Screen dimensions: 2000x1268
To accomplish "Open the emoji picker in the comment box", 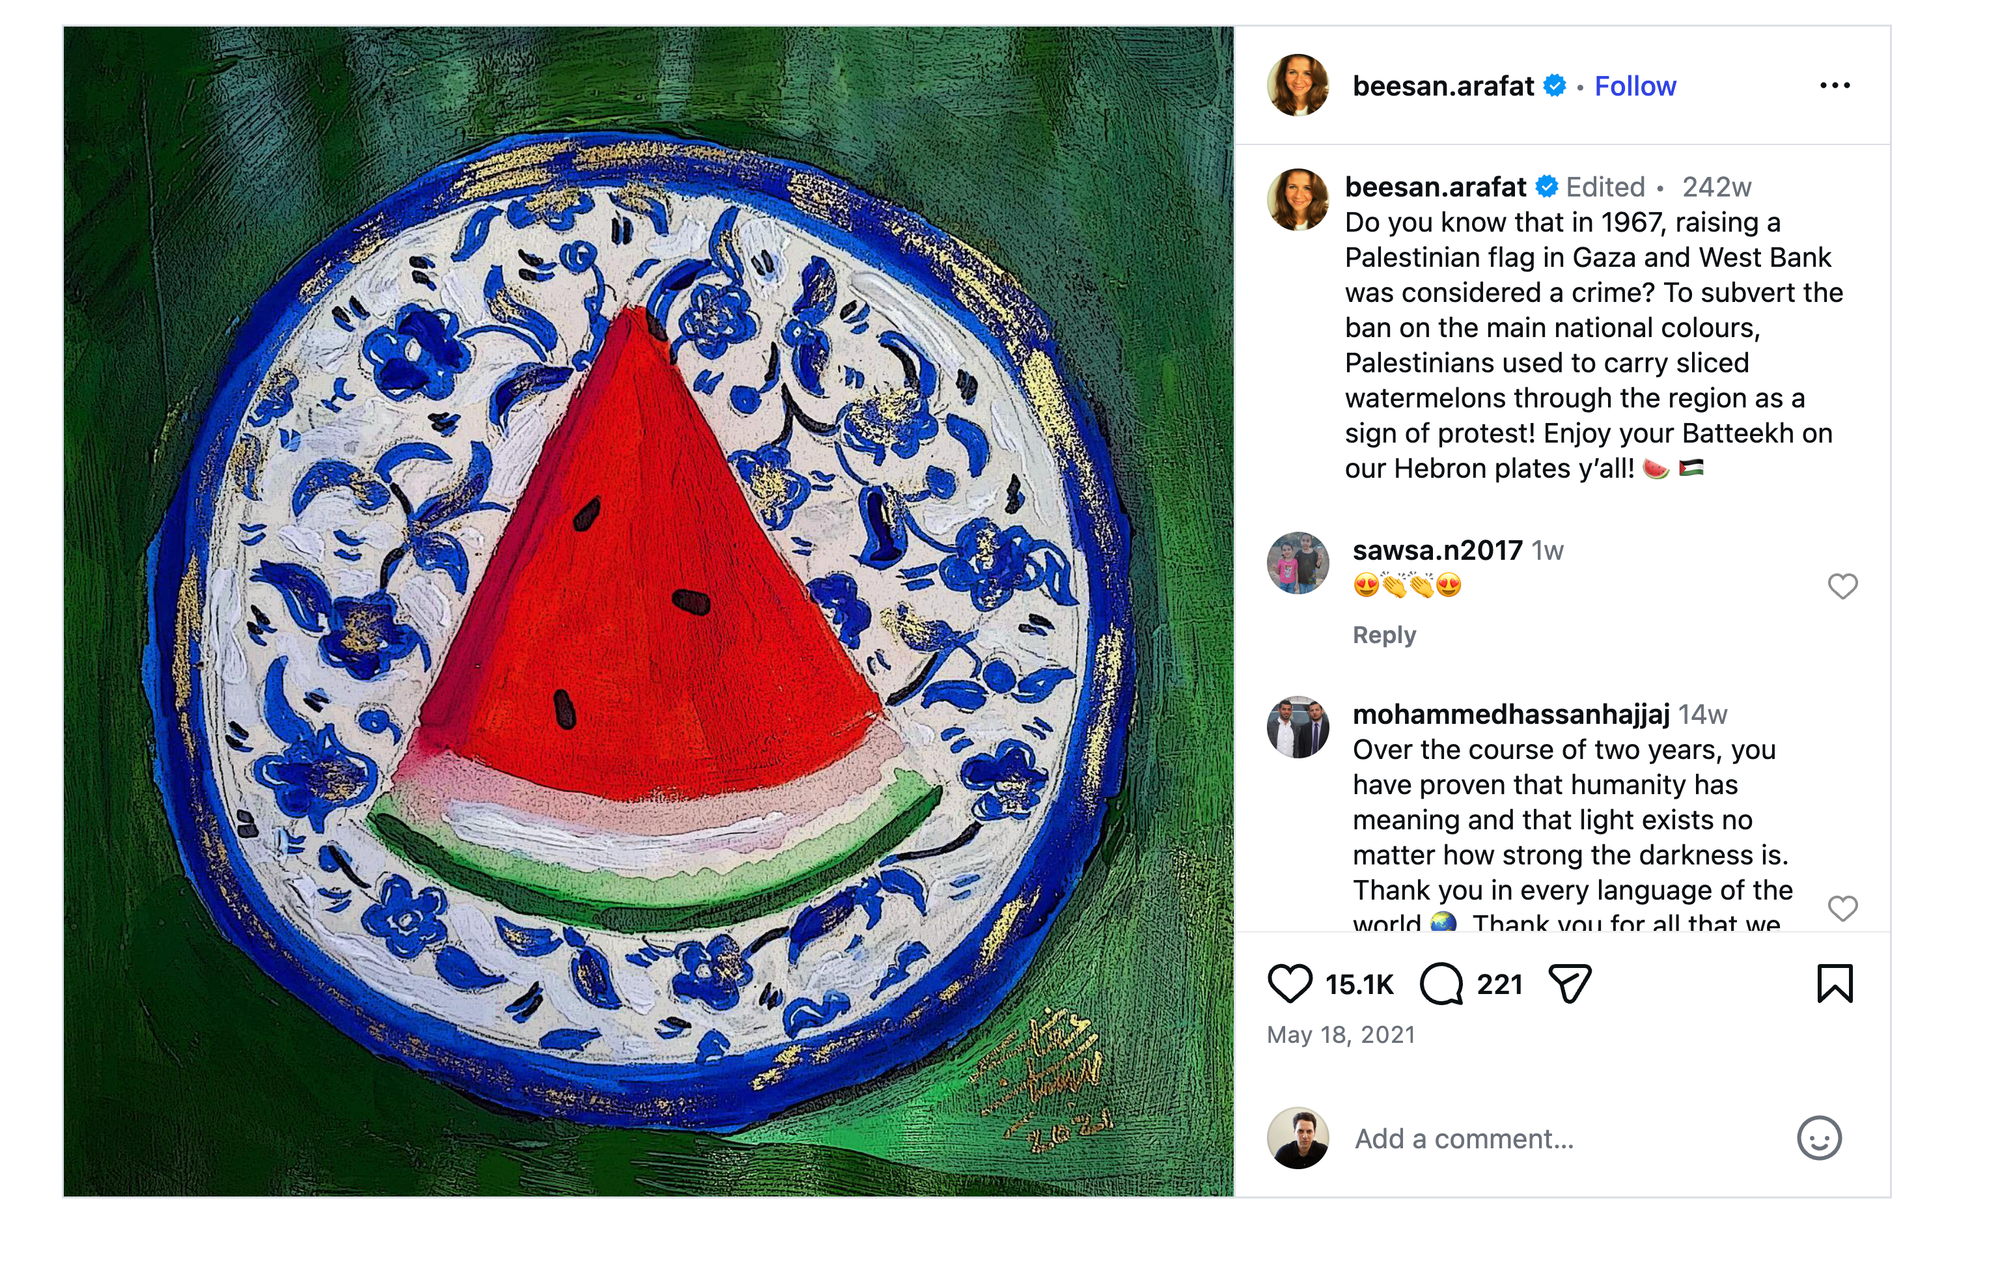I will 1818,1138.
